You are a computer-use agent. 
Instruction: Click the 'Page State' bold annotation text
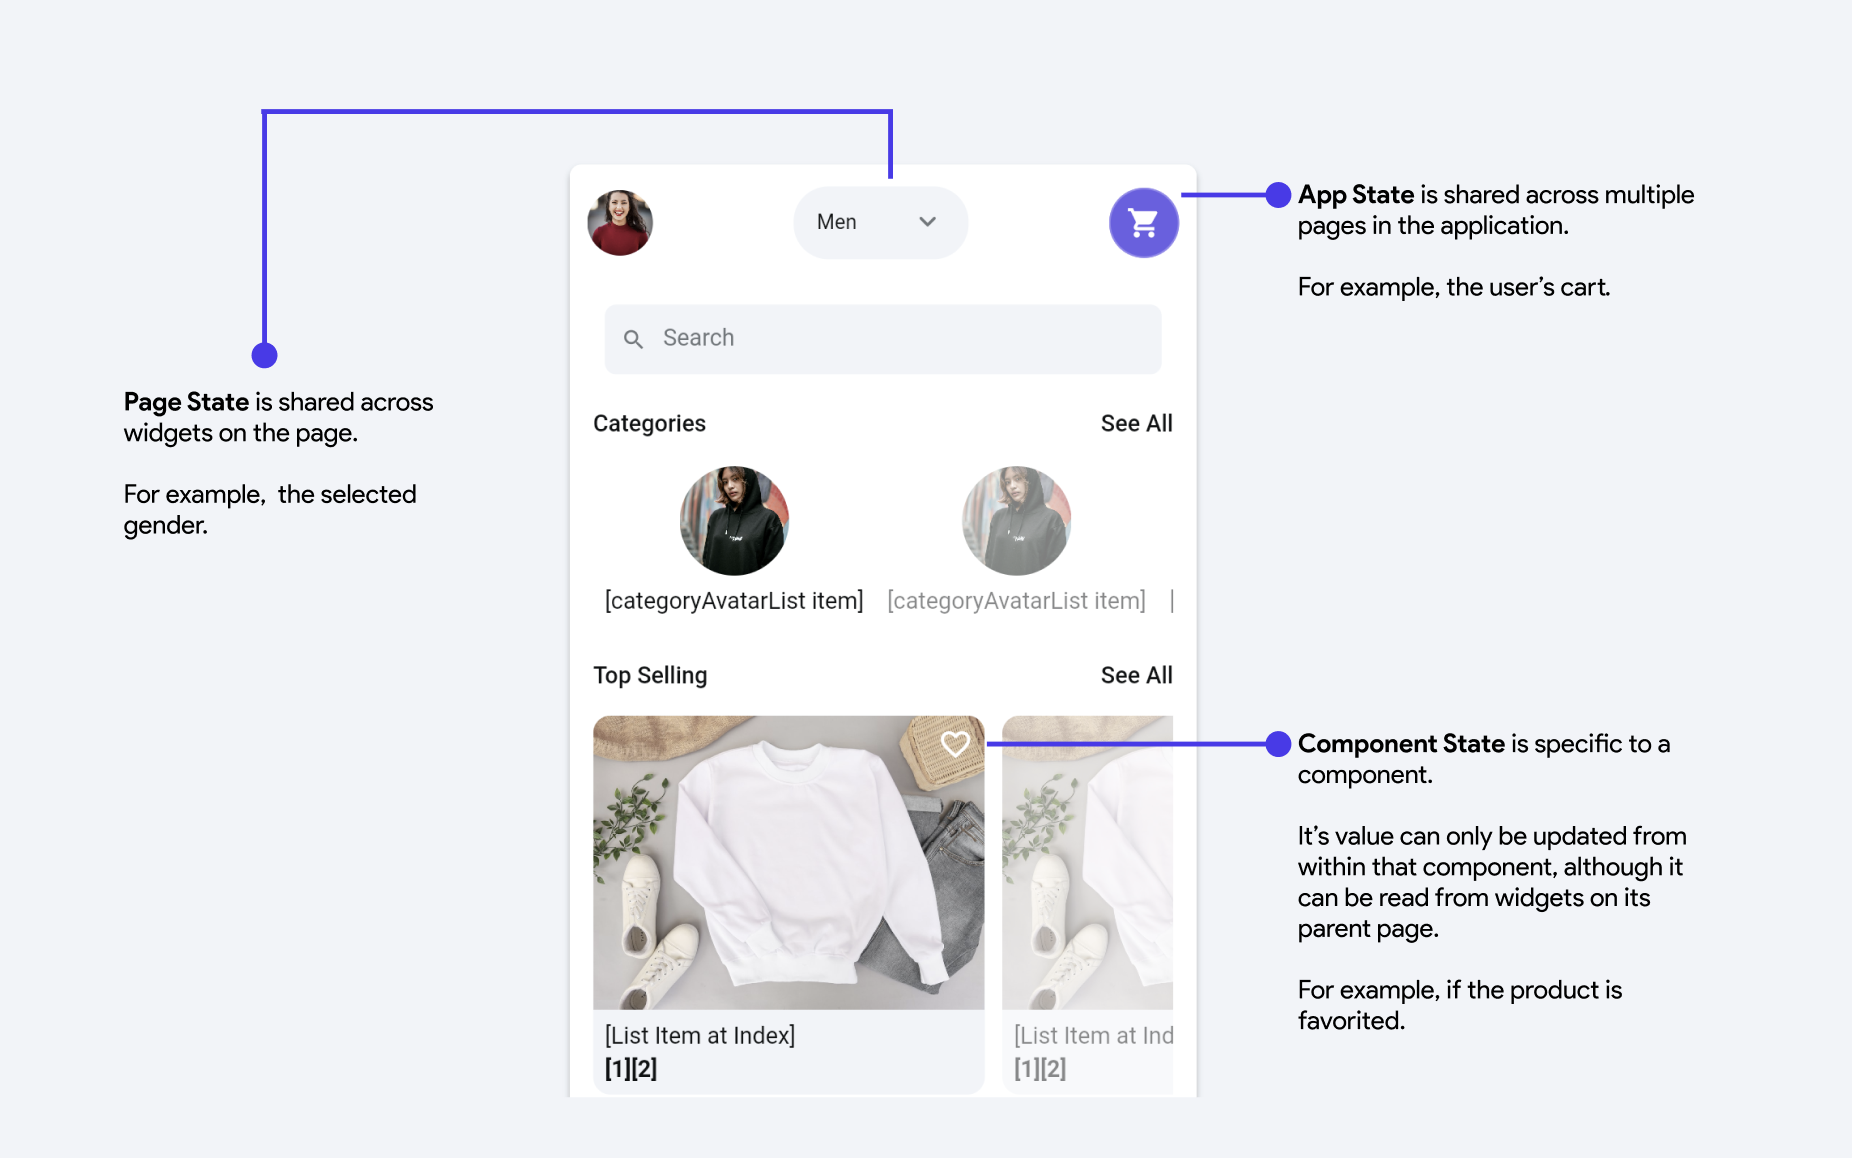(186, 402)
